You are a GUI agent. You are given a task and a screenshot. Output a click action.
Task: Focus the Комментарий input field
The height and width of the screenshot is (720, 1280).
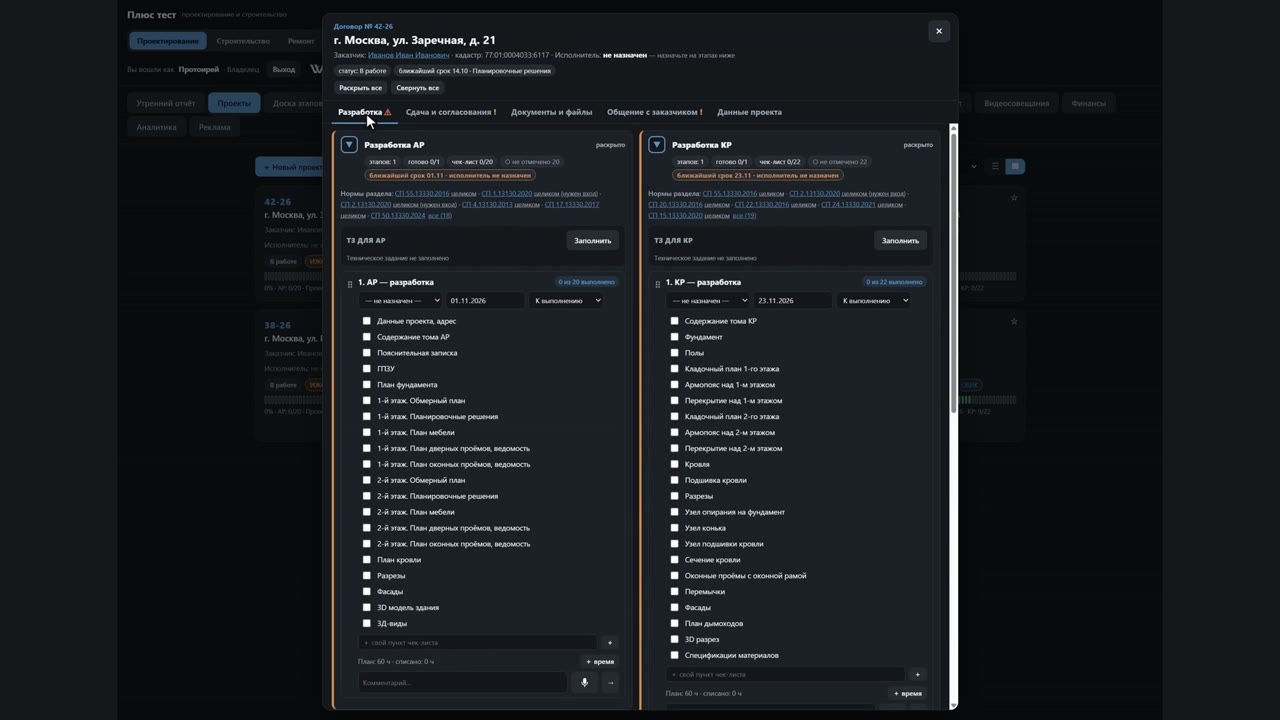click(463, 683)
